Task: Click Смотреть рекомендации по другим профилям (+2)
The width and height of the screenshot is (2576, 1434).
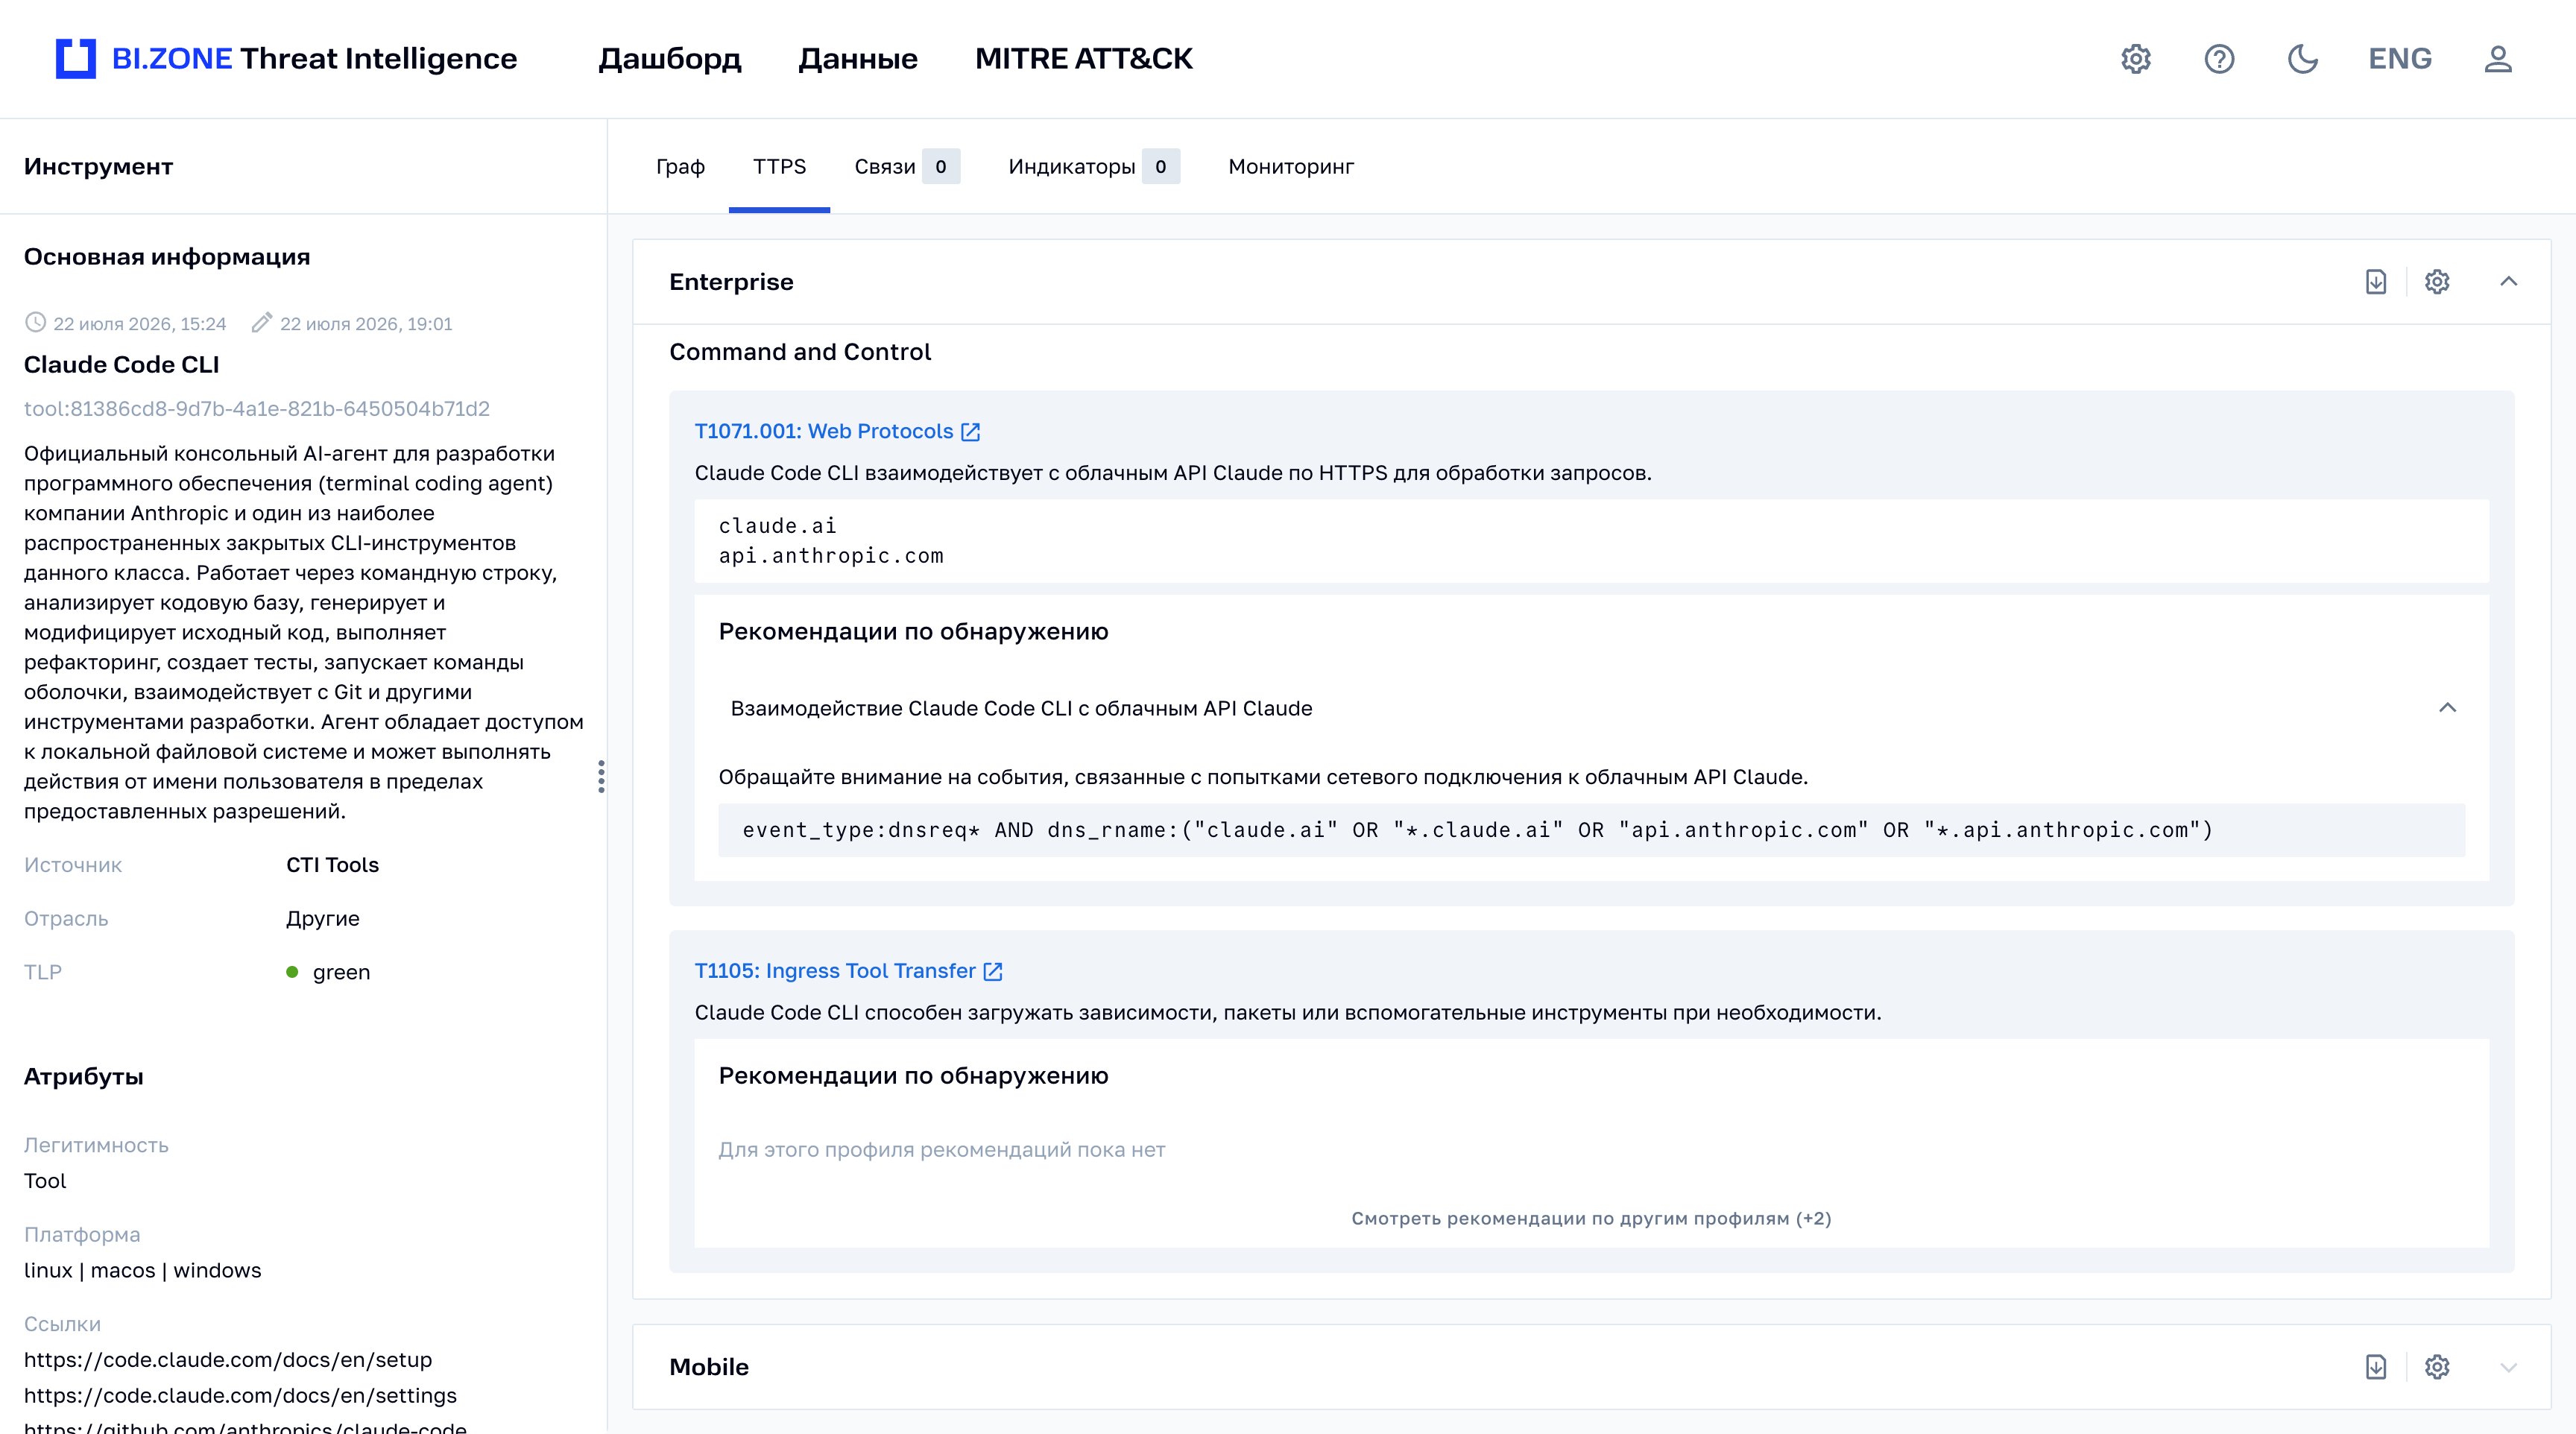Action: (x=1591, y=1218)
